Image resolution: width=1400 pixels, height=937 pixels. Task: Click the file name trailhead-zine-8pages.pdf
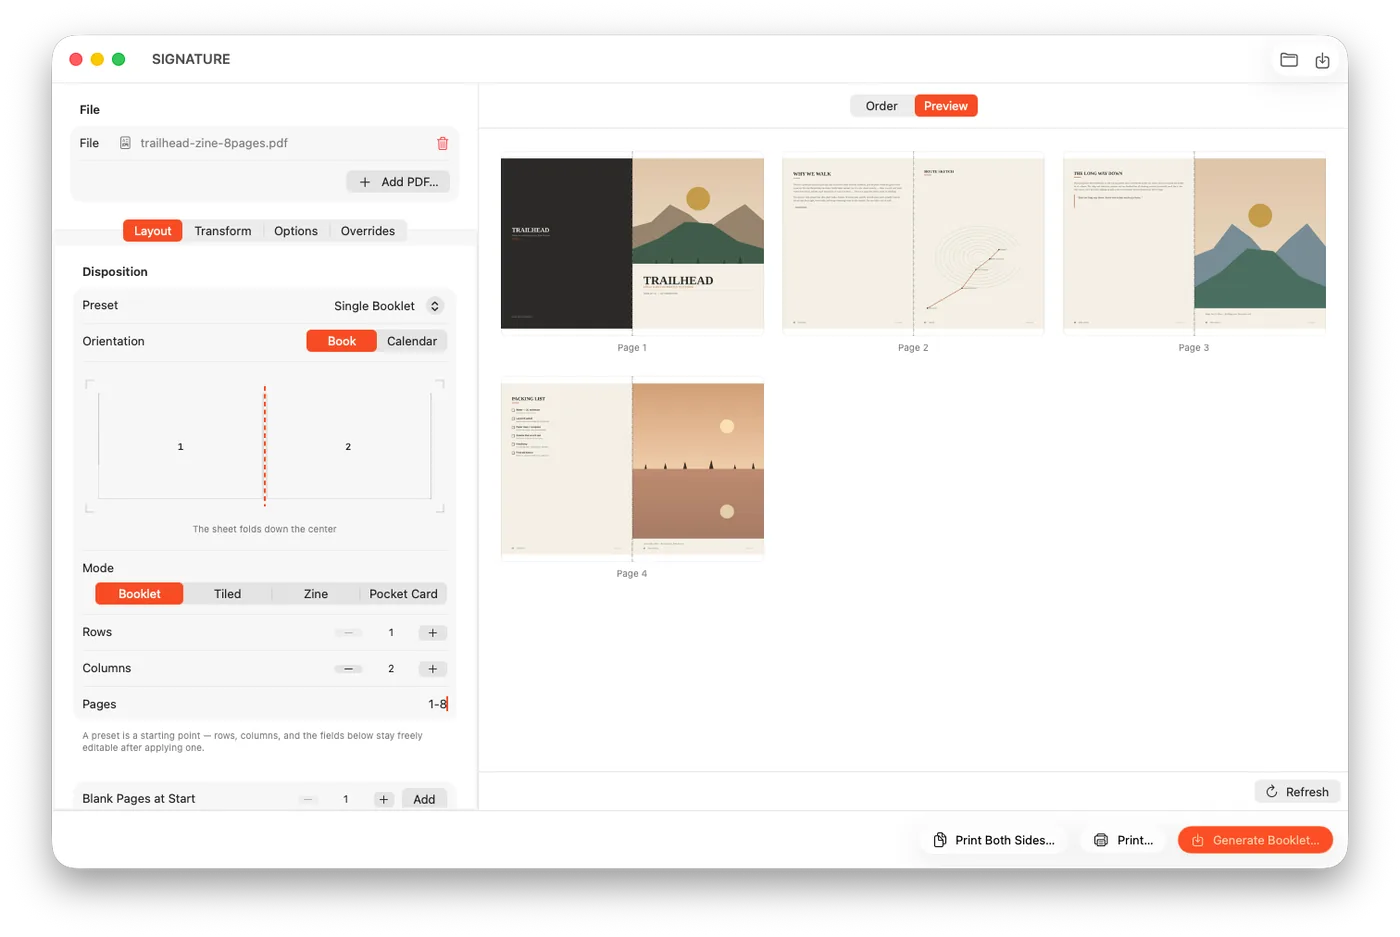[x=214, y=143]
